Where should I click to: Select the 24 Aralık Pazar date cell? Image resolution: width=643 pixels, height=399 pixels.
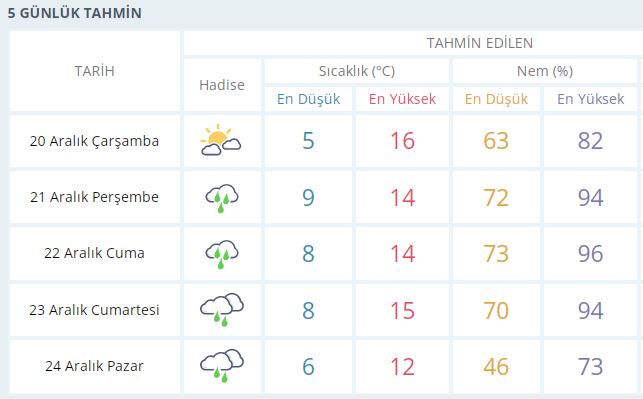[x=94, y=366]
